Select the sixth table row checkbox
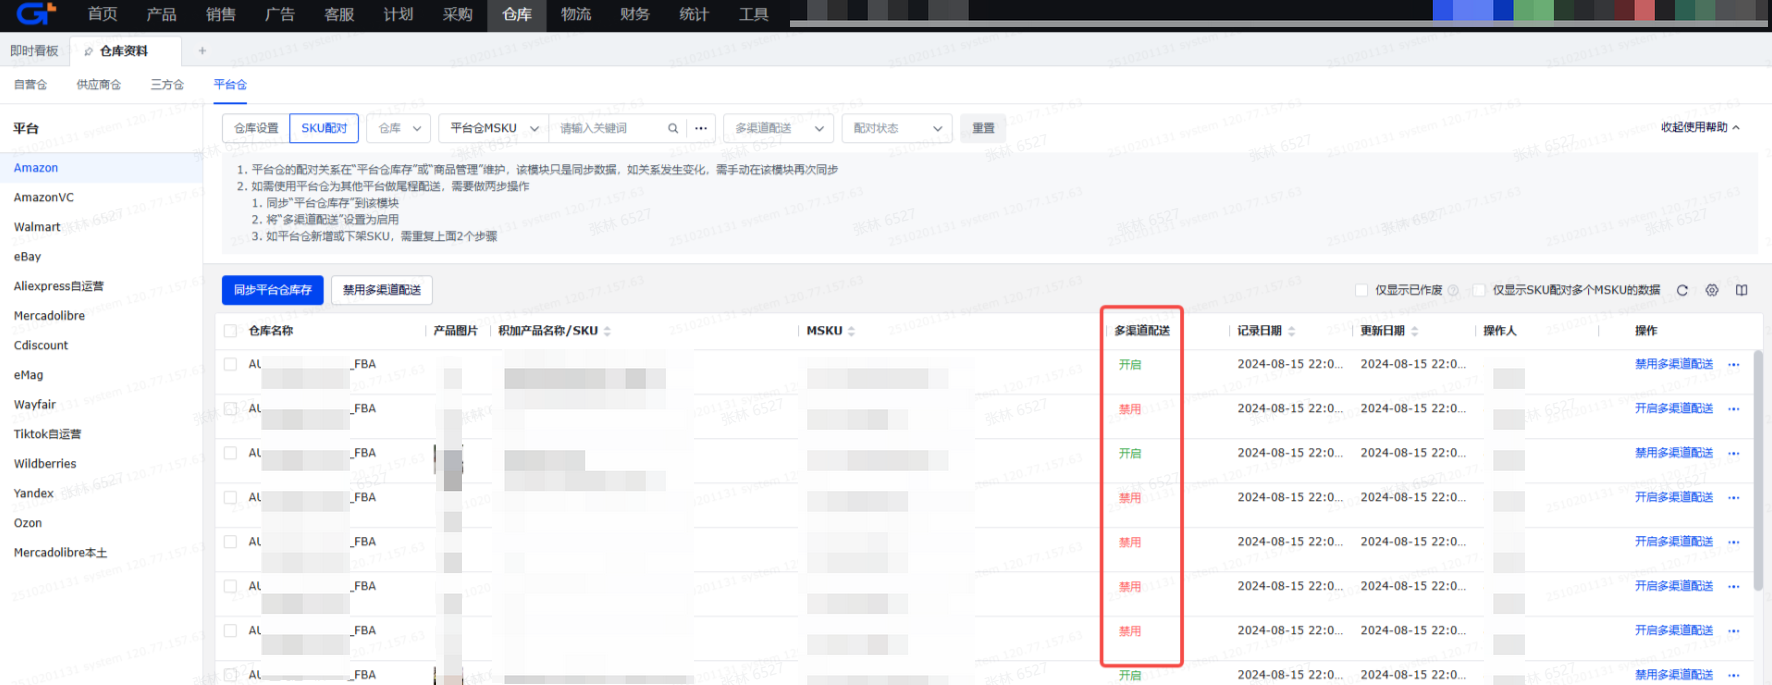Screen dimensions: 1772x685 coord(230,586)
